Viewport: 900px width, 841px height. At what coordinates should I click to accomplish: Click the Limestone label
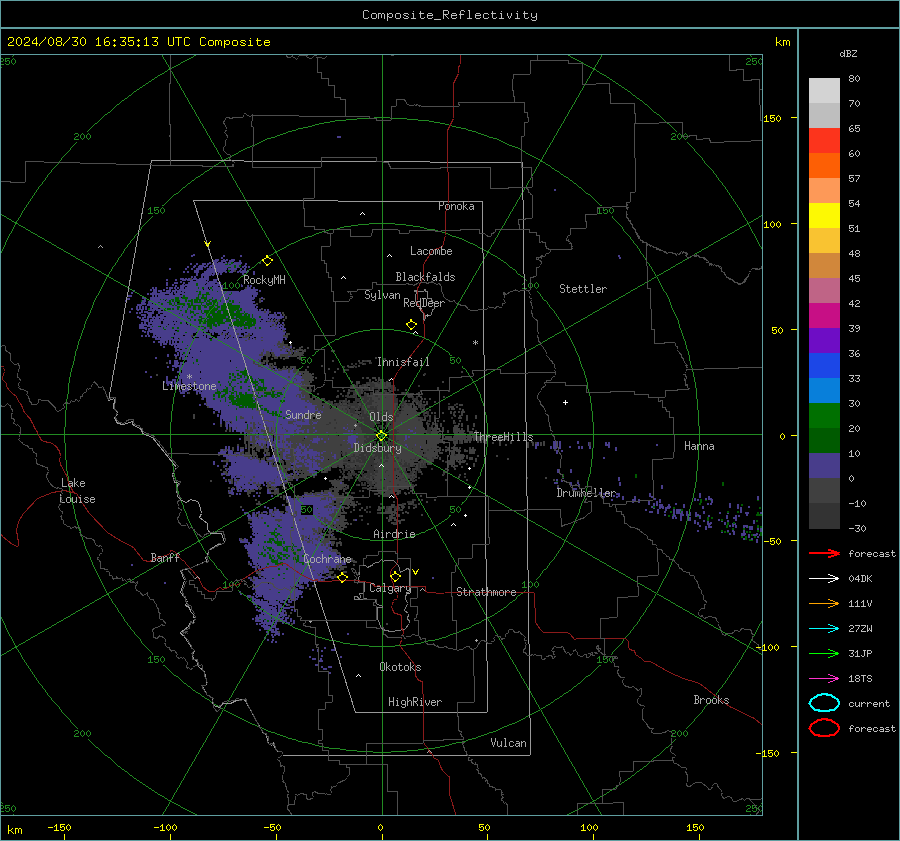click(x=189, y=386)
